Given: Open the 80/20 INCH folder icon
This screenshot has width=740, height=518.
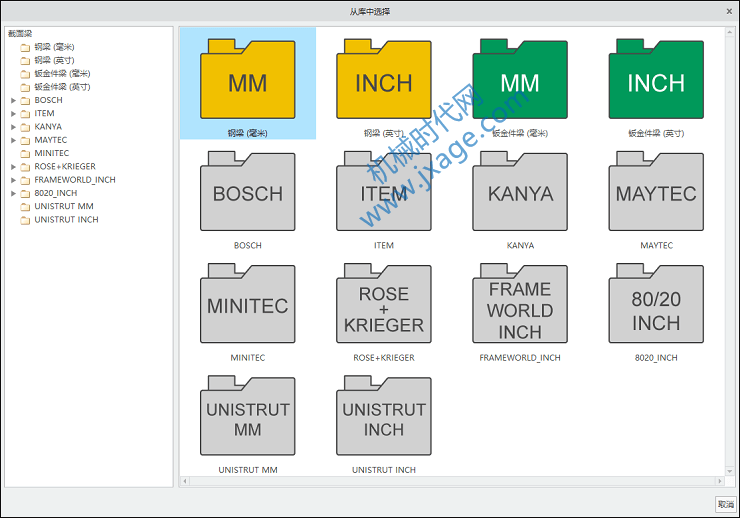Looking at the screenshot, I should click(x=656, y=303).
